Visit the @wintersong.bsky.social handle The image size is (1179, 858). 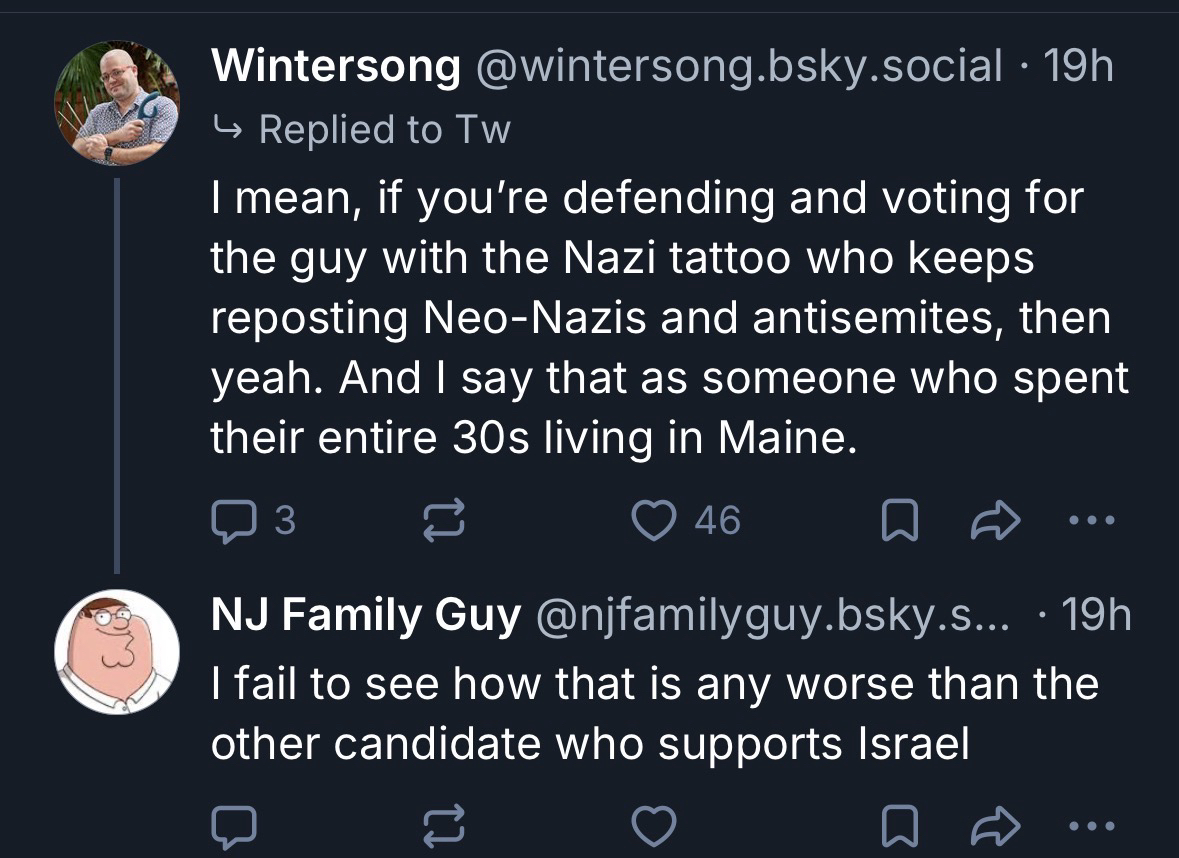(738, 67)
